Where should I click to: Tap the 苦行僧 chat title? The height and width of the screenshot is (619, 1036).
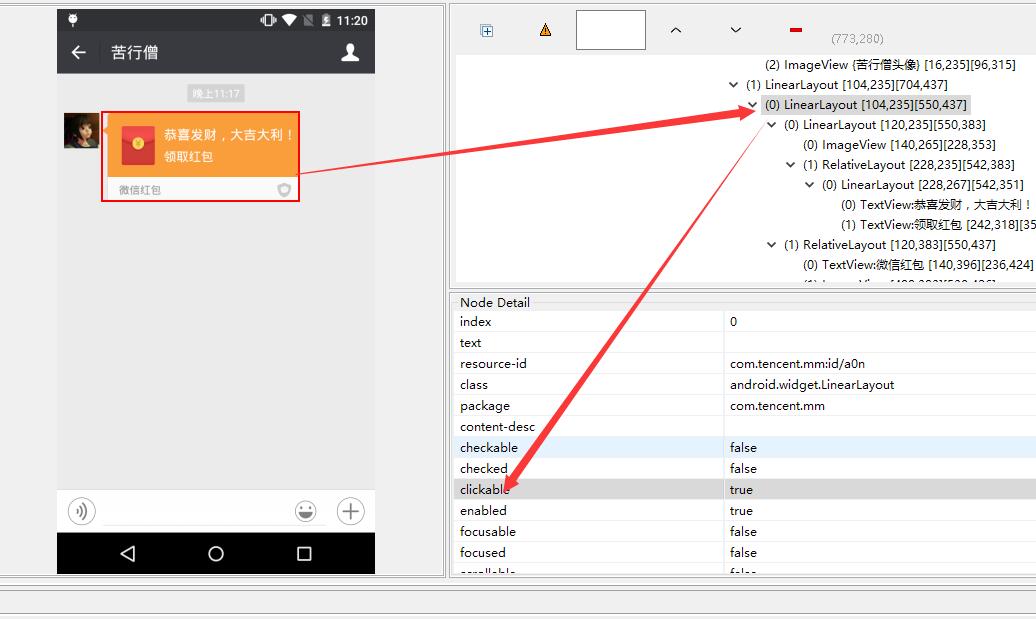135,52
